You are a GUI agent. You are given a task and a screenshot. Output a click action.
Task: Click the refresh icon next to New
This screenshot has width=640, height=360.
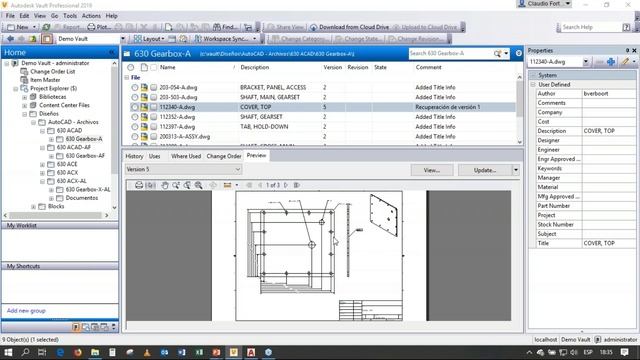[x=46, y=27]
